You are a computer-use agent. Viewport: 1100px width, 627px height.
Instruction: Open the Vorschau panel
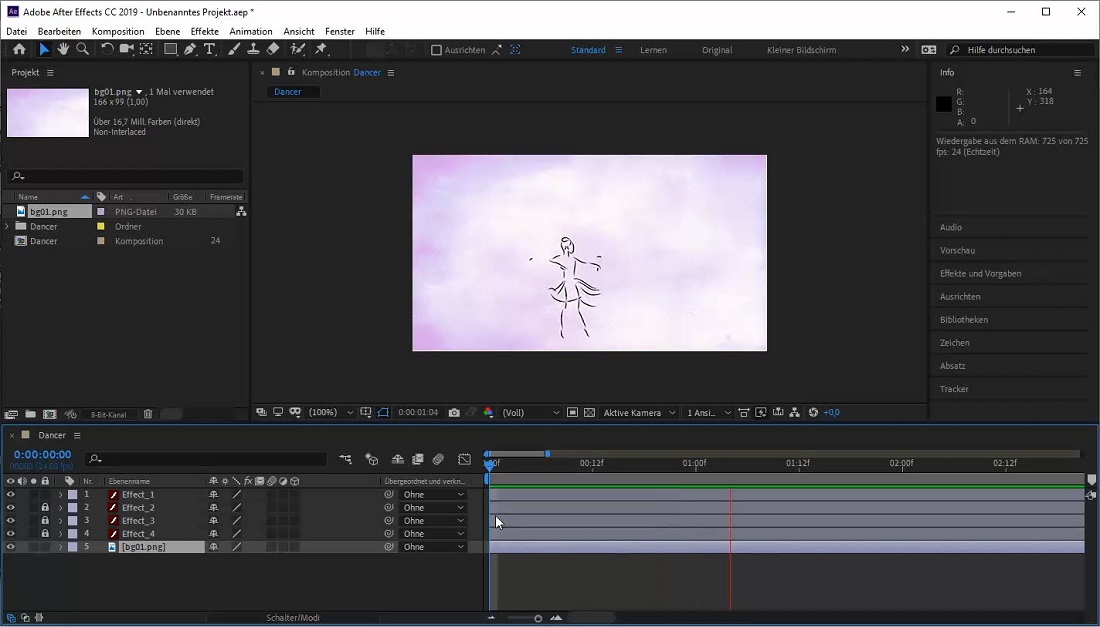957,251
